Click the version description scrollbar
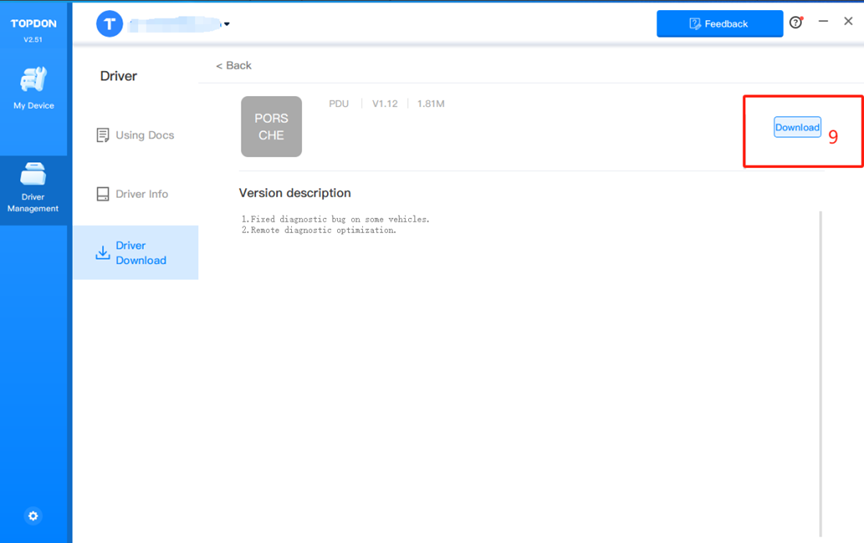Image resolution: width=864 pixels, height=543 pixels. pos(820,374)
